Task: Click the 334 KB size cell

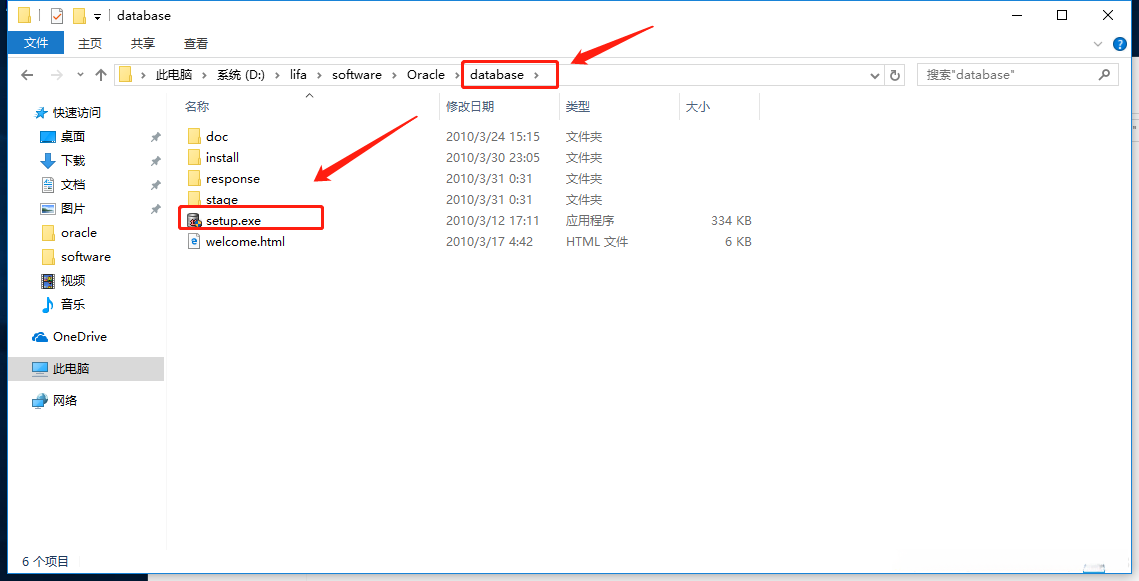Action: [x=731, y=221]
